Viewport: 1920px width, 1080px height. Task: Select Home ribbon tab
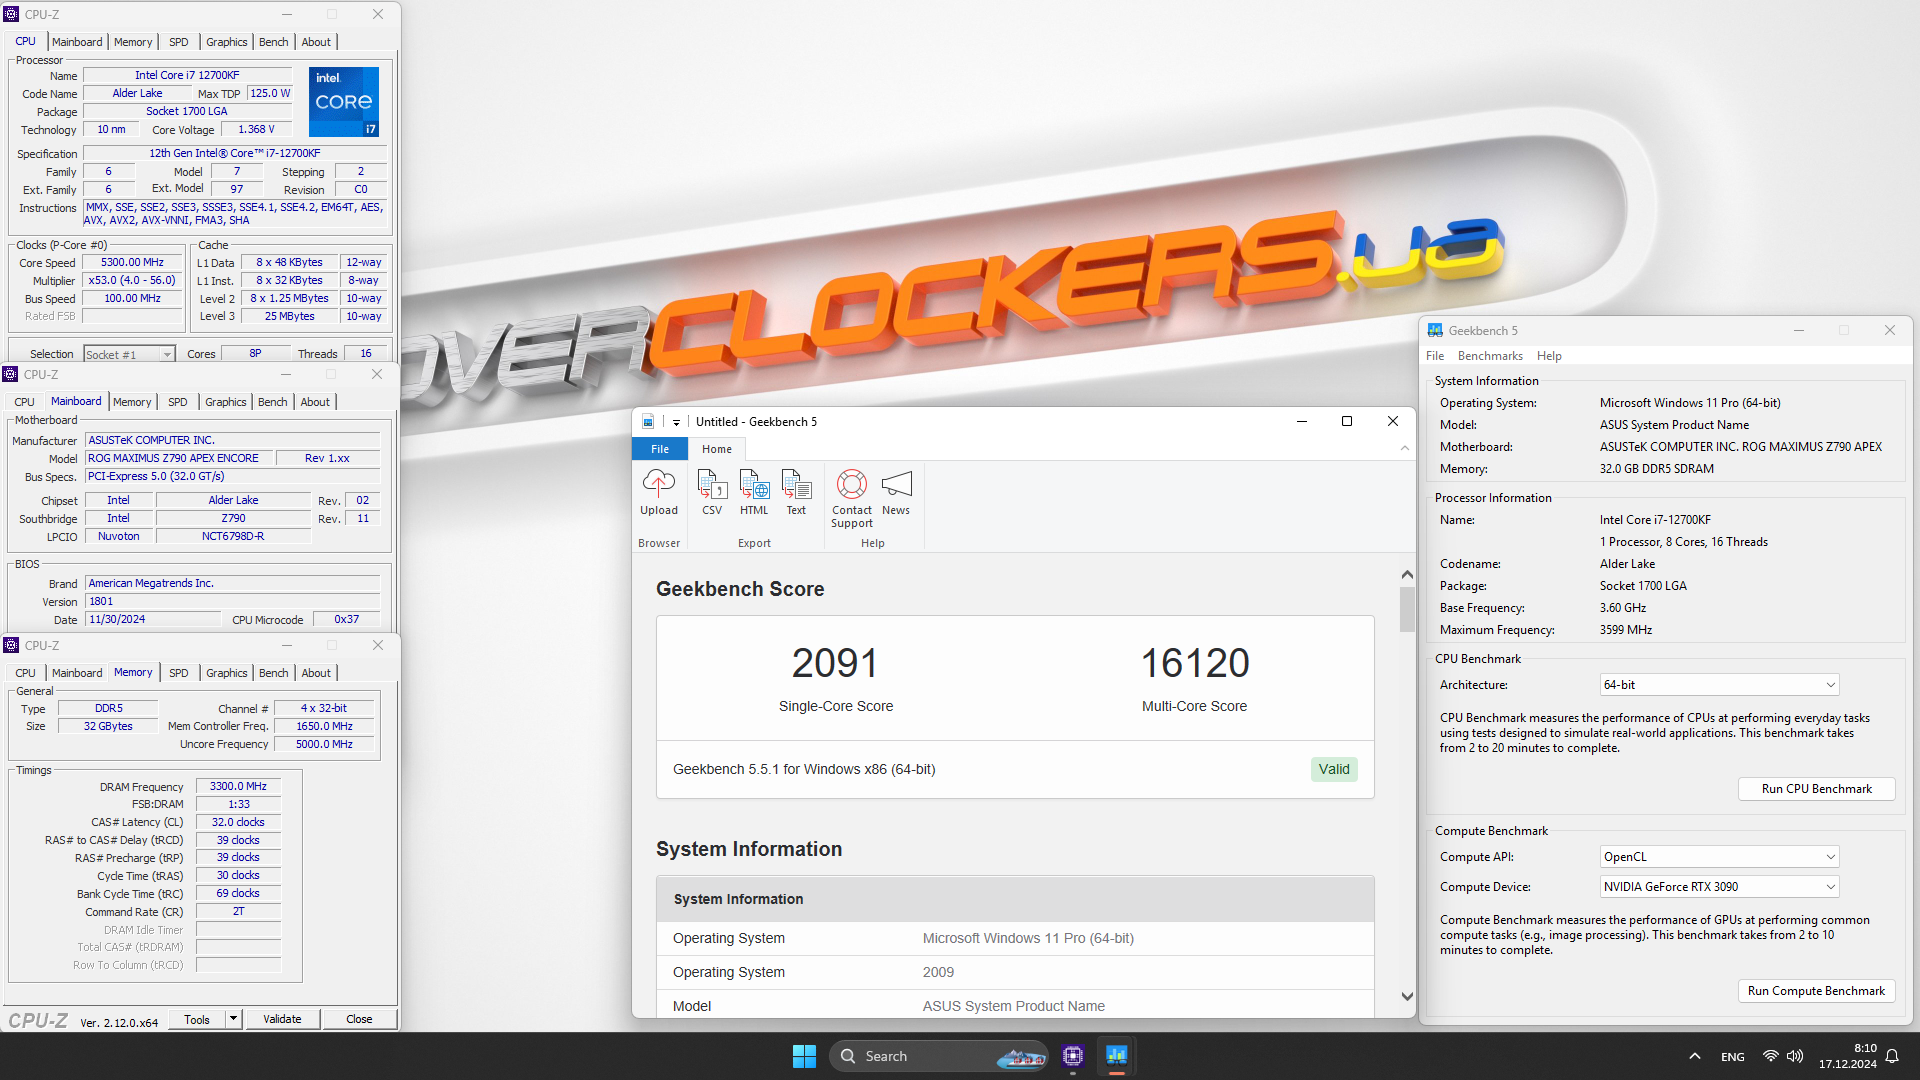pyautogui.click(x=717, y=449)
